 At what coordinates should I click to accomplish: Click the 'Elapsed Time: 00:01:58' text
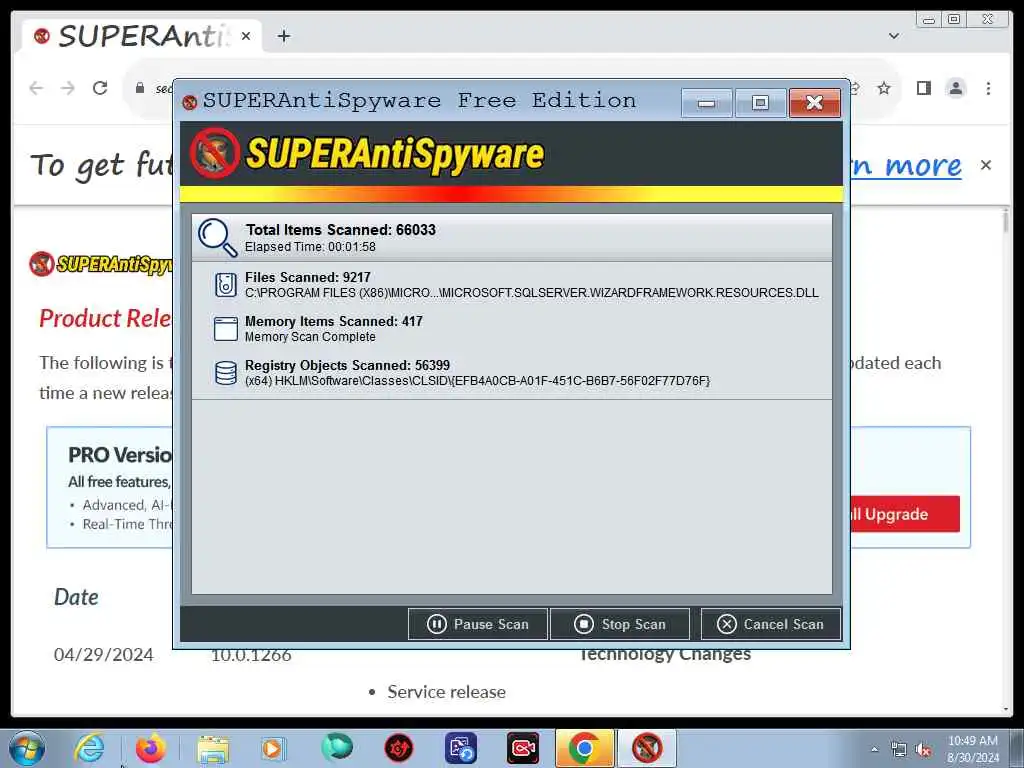pyautogui.click(x=310, y=247)
